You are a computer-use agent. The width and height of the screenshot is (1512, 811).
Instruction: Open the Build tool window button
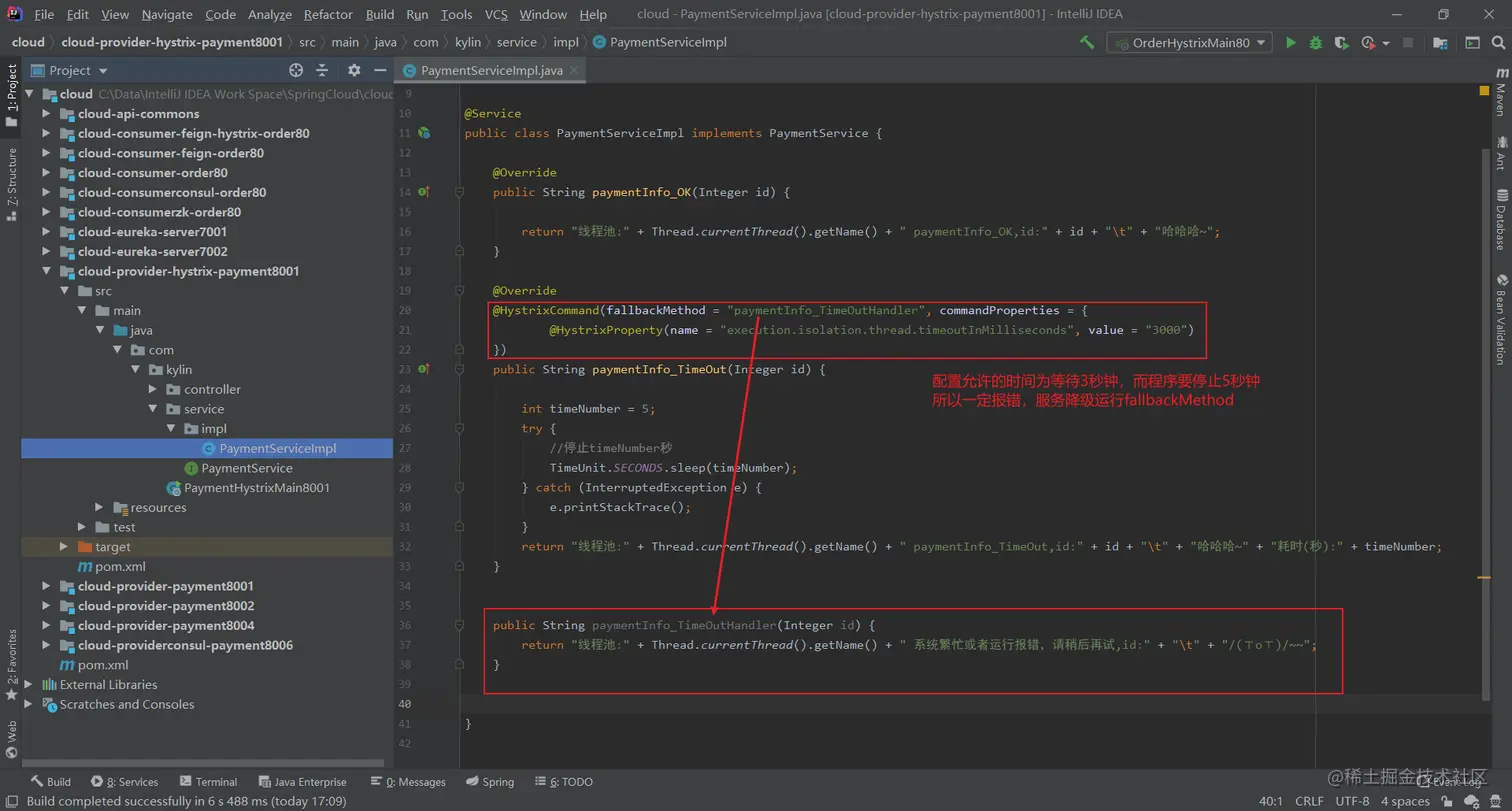coord(50,782)
